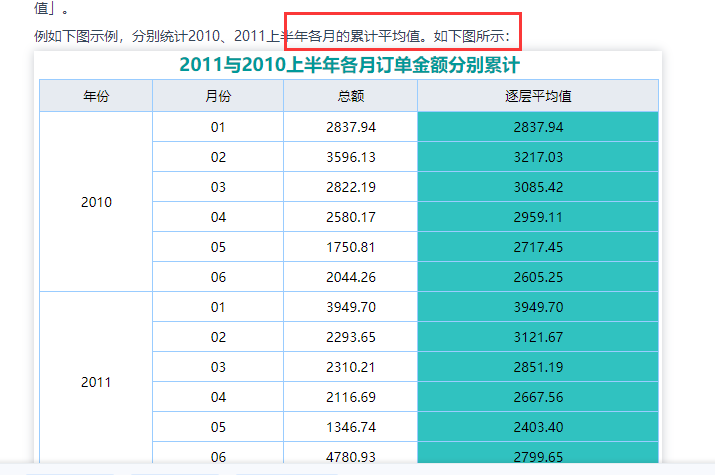Select the 月份 column header

tap(218, 96)
